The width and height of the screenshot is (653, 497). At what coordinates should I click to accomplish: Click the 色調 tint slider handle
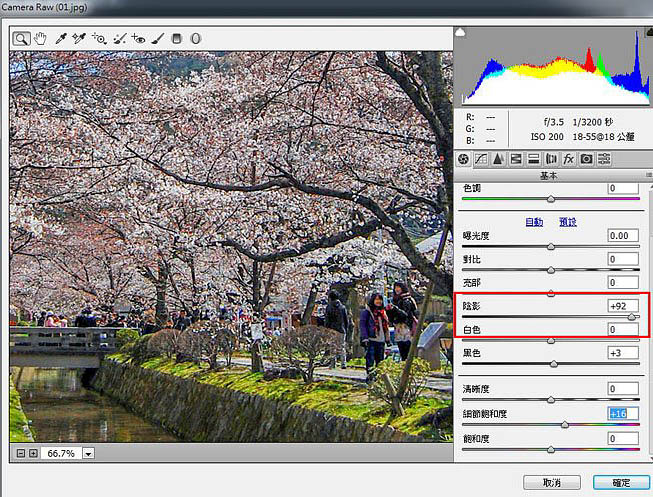551,199
